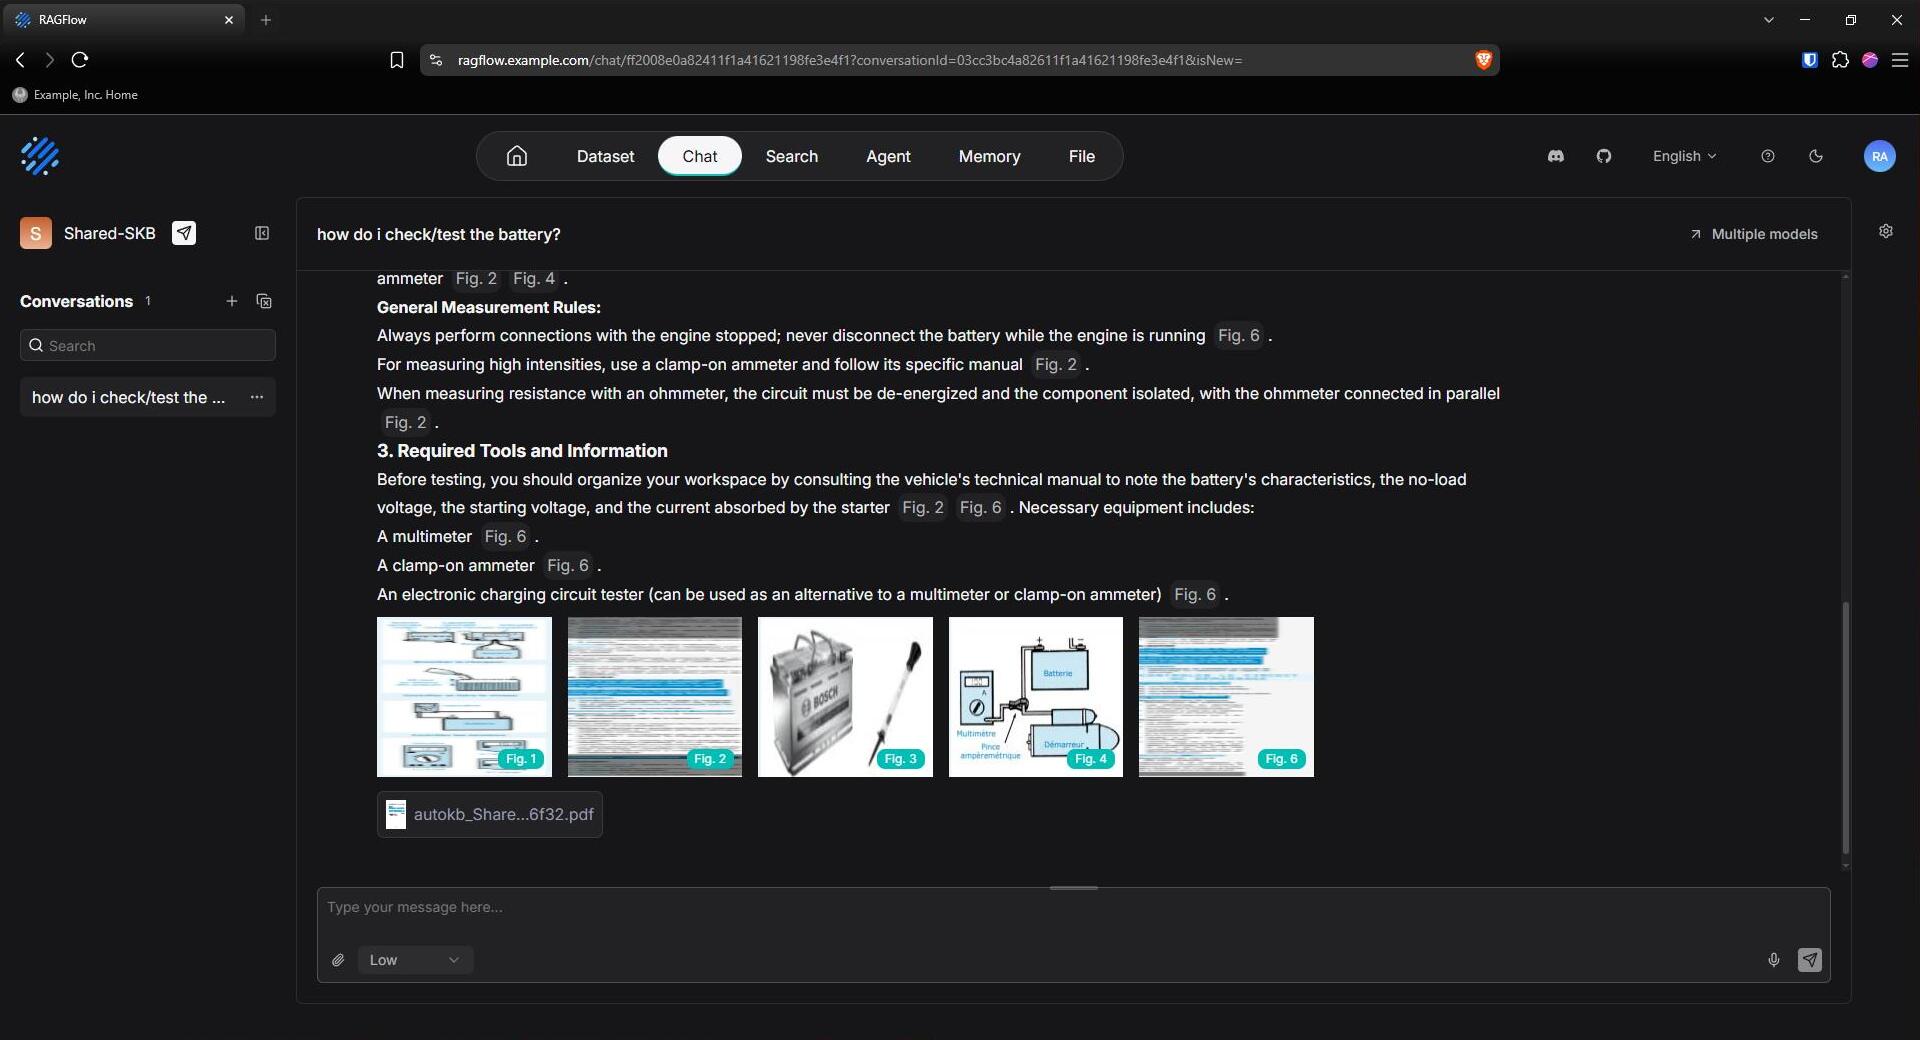Click the '3. Required Tools and Information' heading
Screen dimensions: 1920x1040
click(x=522, y=451)
